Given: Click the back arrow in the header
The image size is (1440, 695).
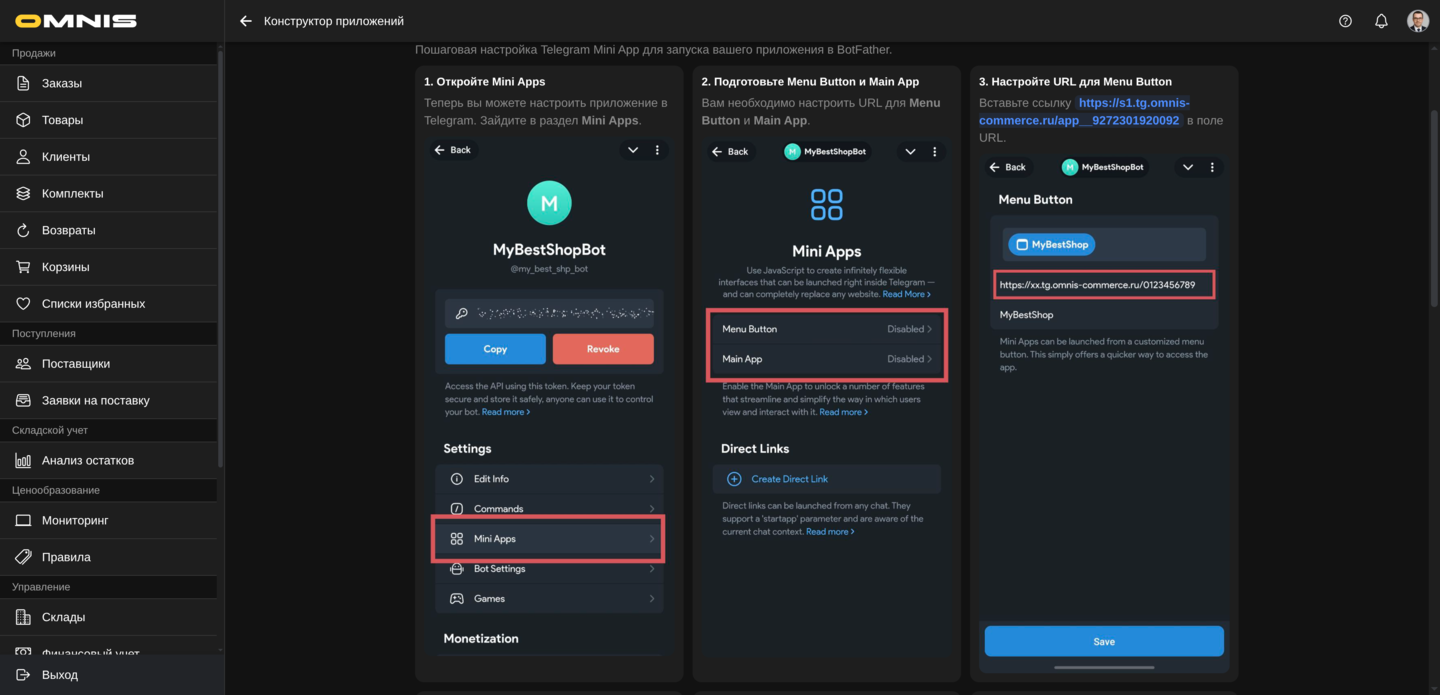Looking at the screenshot, I should click(x=246, y=21).
